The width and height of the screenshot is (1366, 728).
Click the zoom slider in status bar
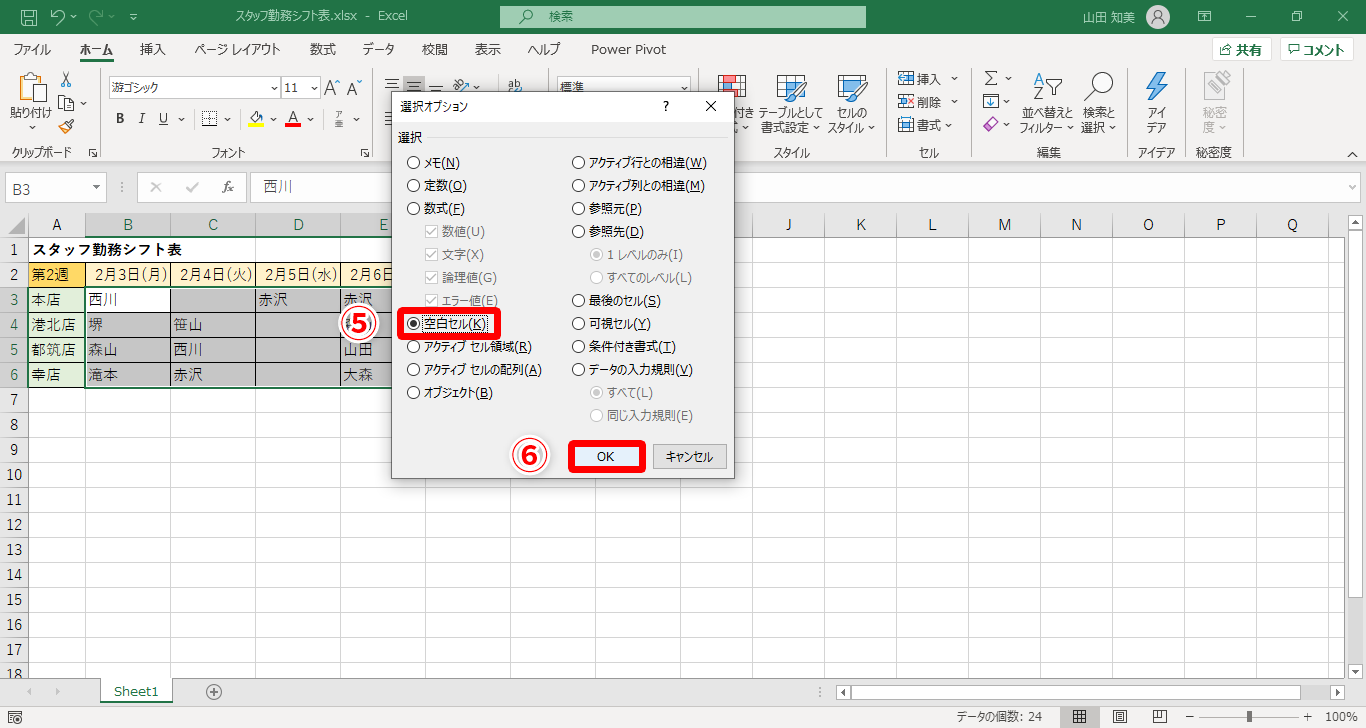point(1249,716)
